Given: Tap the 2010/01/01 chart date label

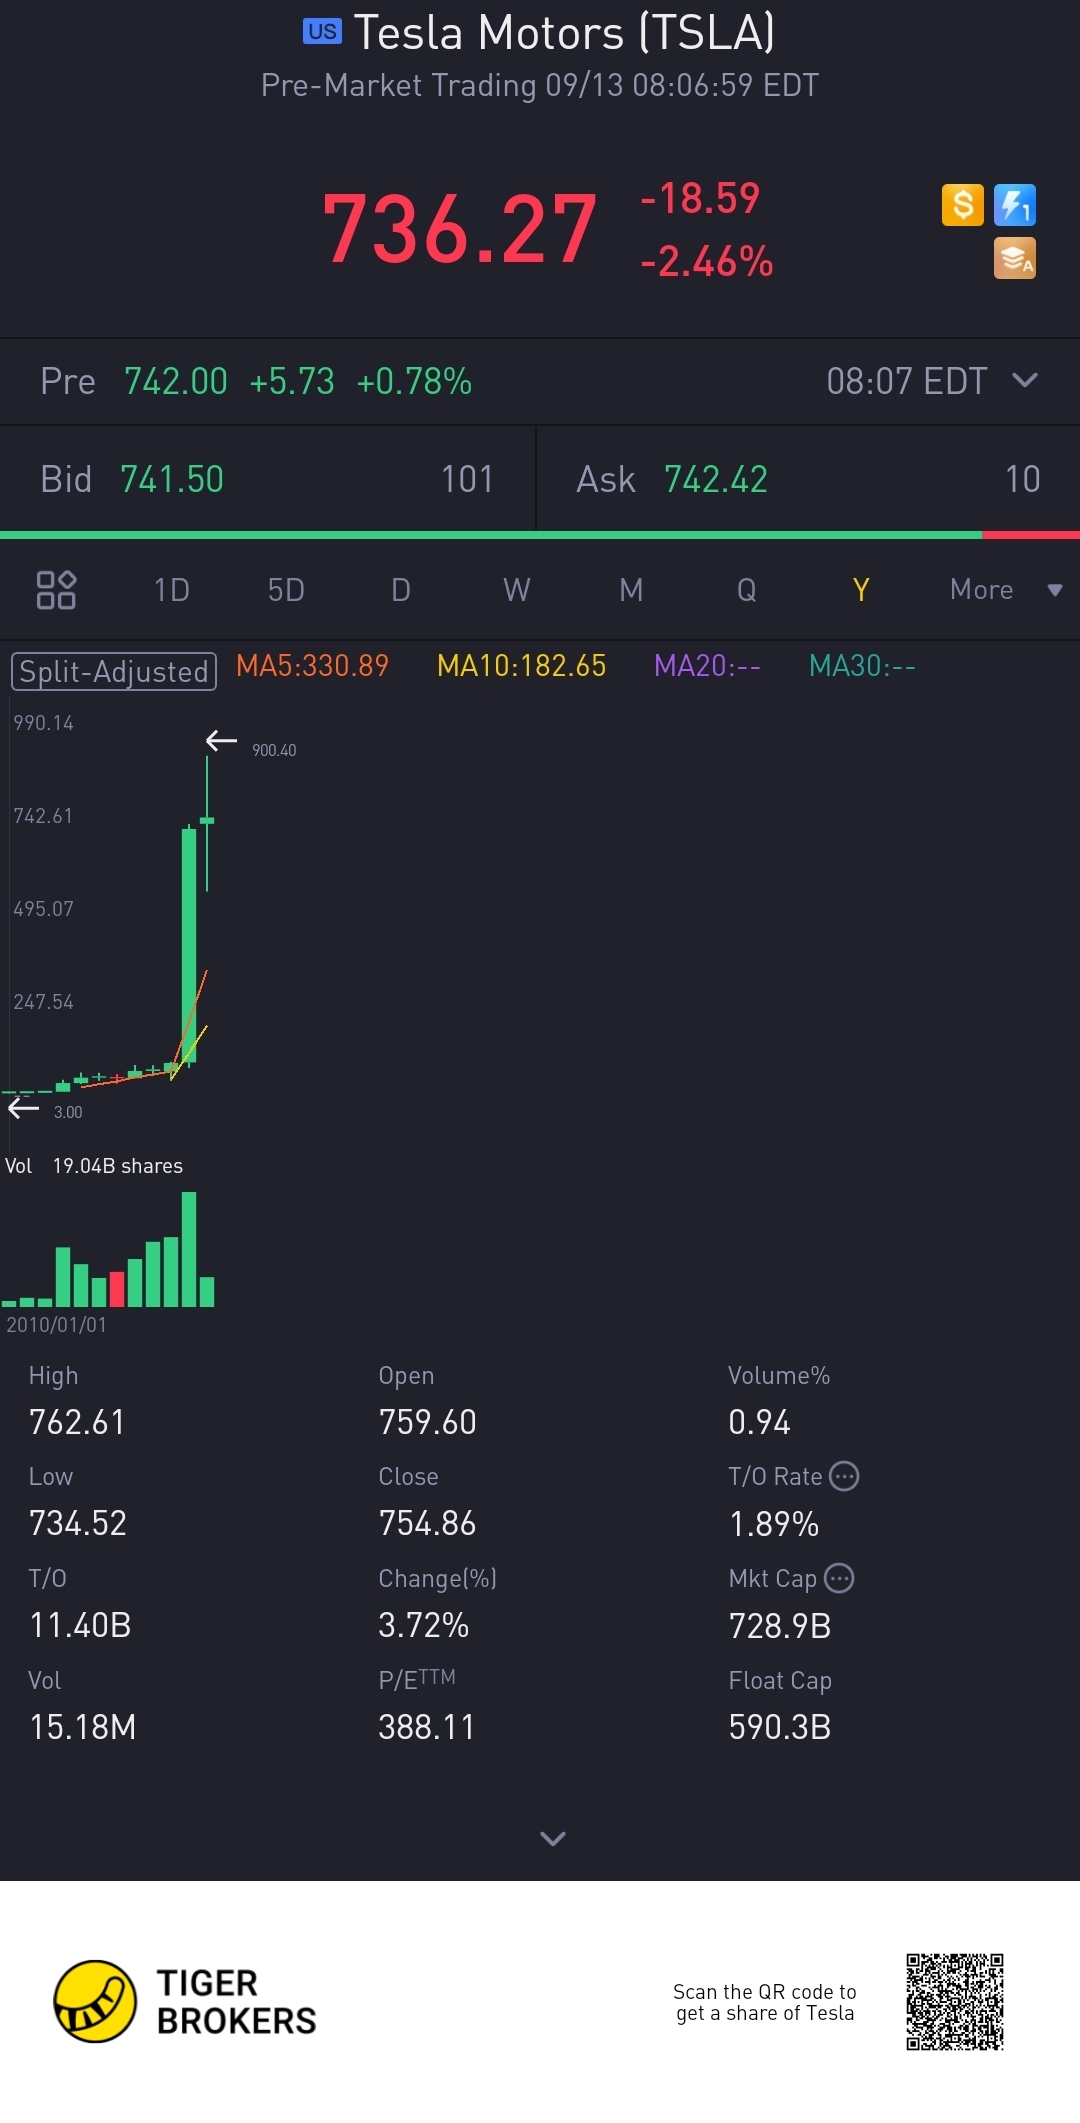Looking at the screenshot, I should coord(56,1325).
